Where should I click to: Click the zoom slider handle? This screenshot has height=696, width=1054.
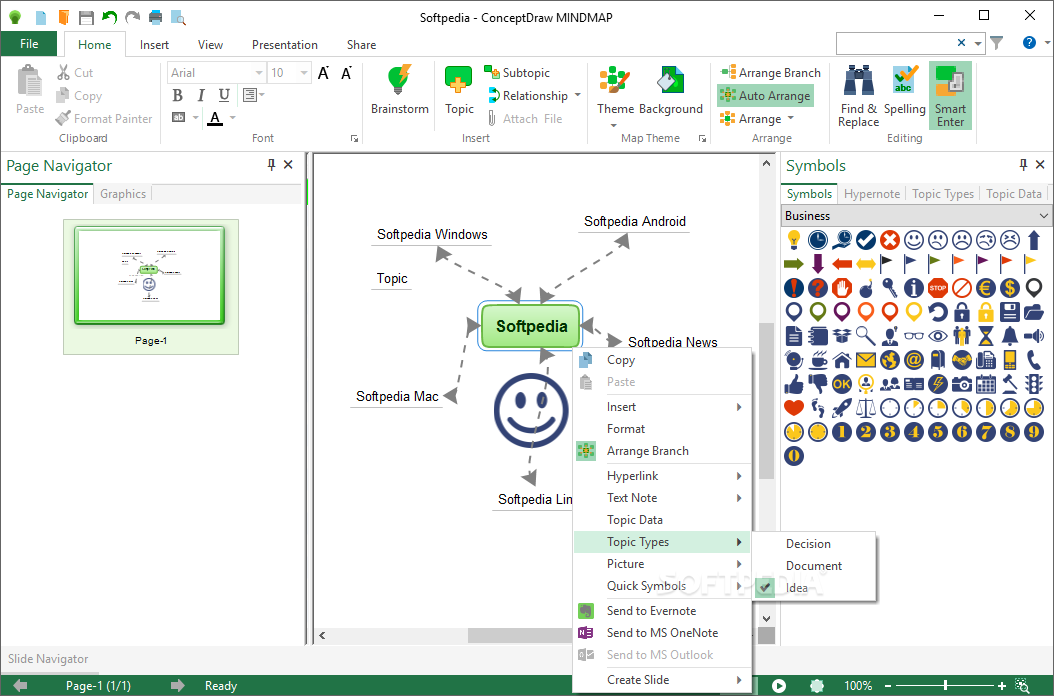coord(945,685)
